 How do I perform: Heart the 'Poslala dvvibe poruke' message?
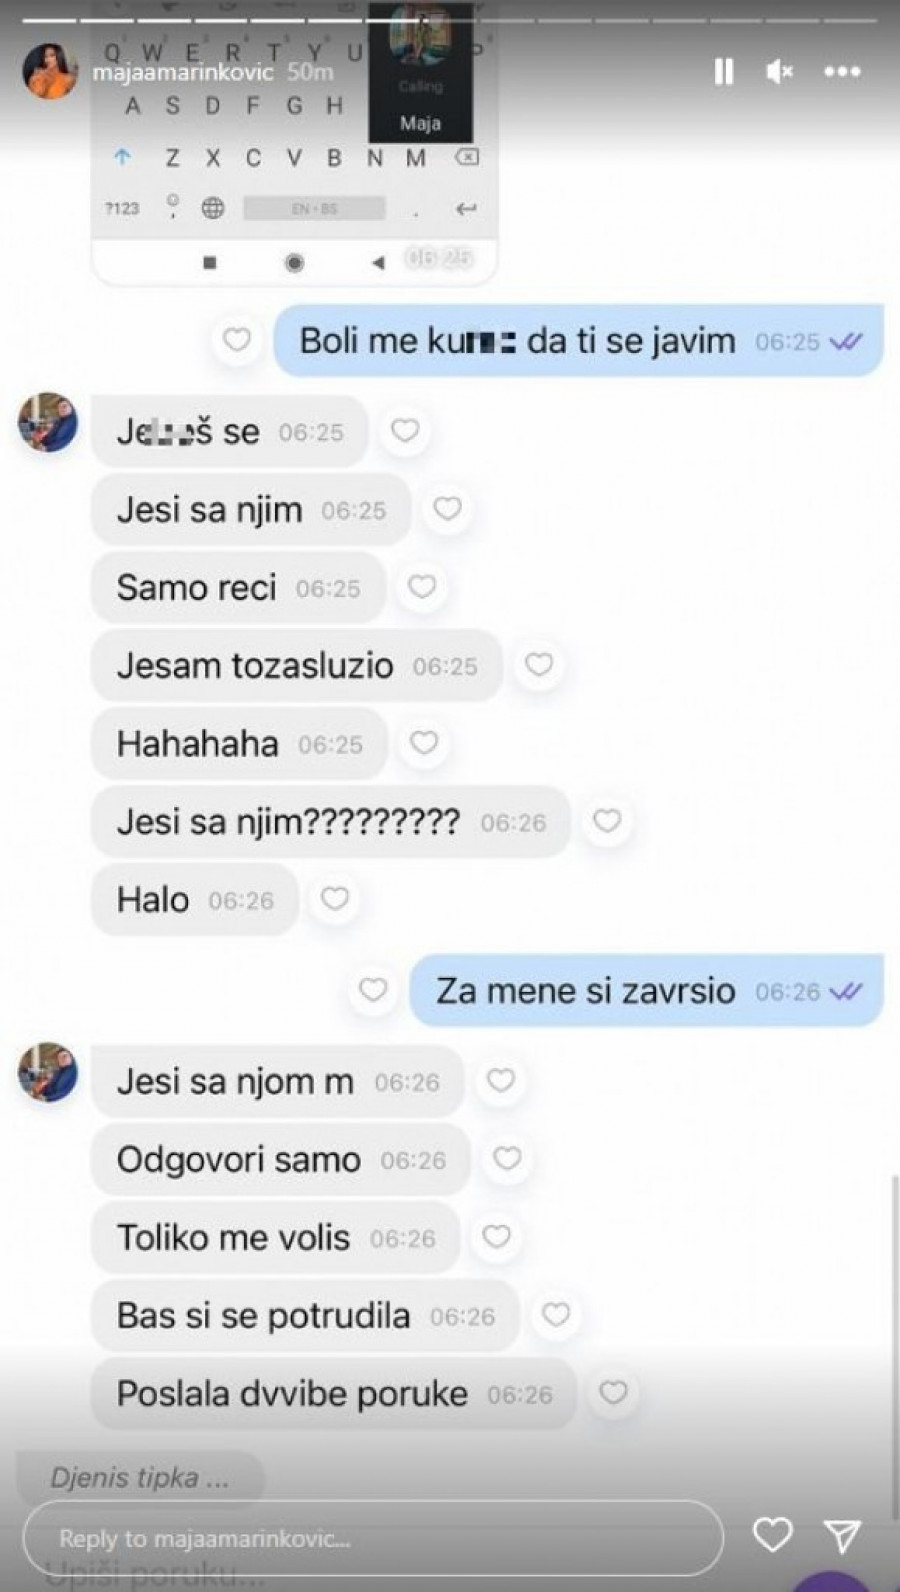click(613, 1392)
